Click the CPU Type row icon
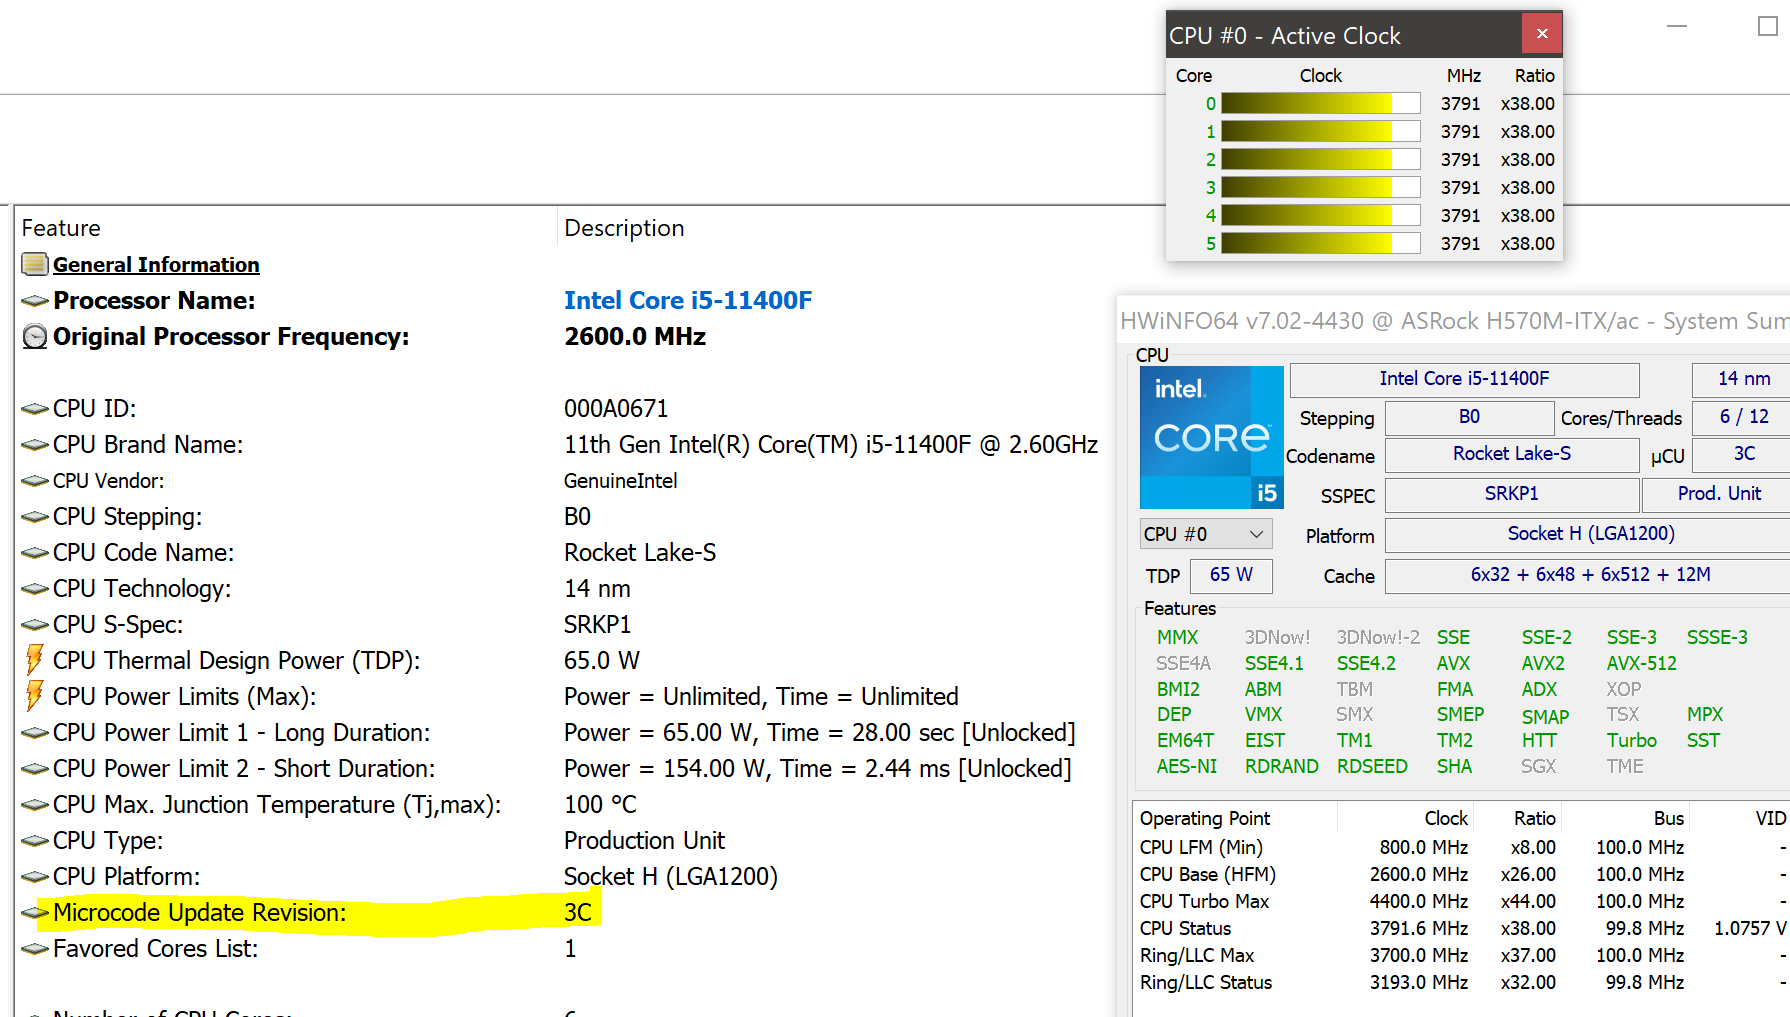 click(35, 840)
